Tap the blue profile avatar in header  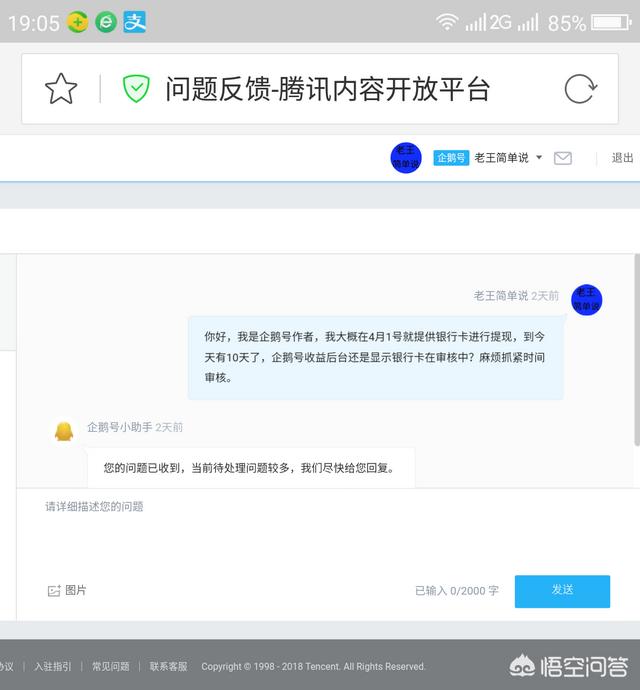click(406, 158)
